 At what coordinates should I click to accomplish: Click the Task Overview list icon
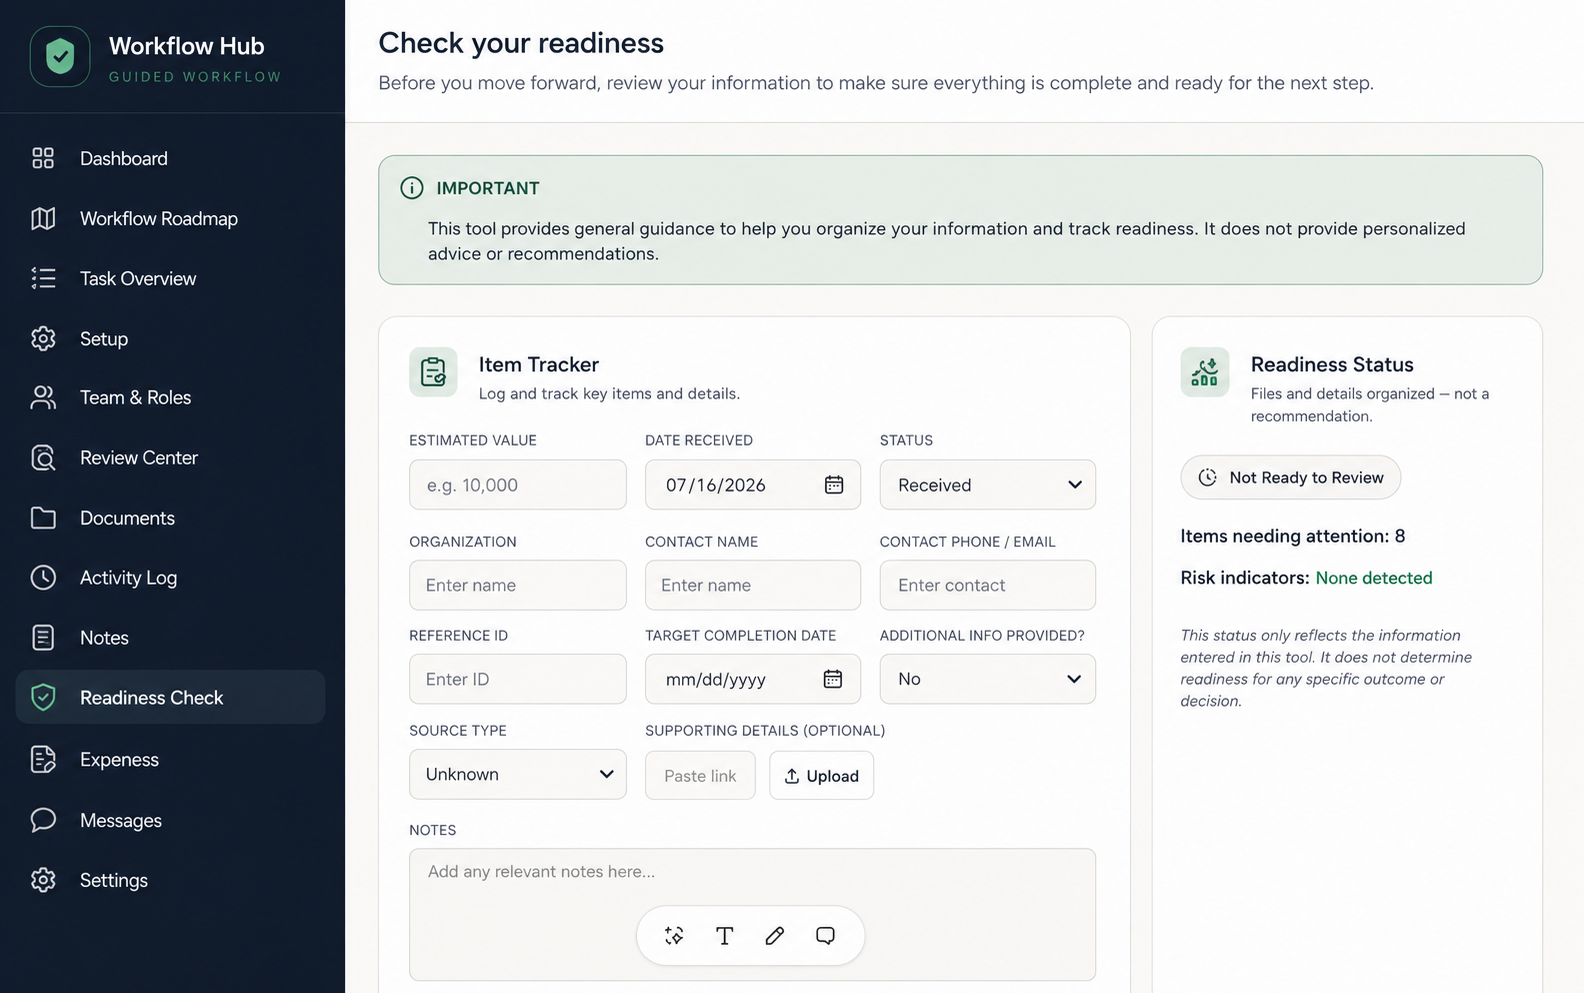point(43,278)
